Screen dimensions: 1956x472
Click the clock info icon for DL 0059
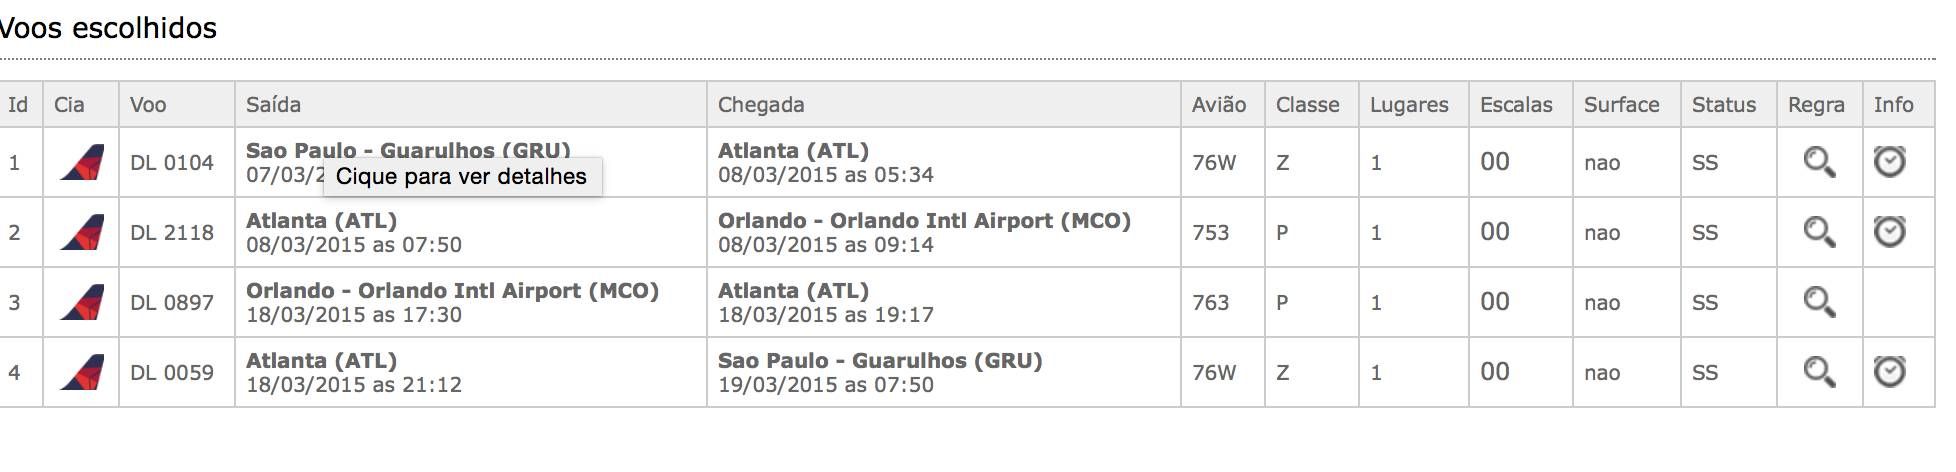[x=1889, y=371]
